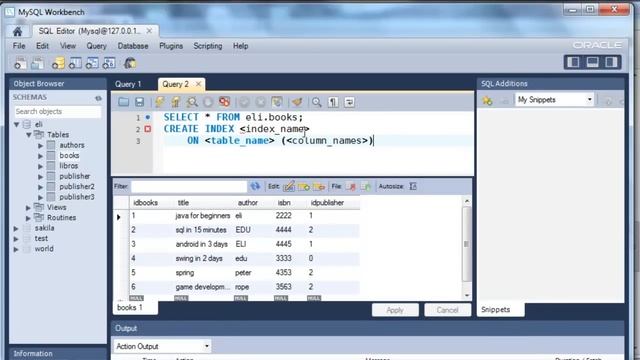
Task: Open My Snippets dropdown
Action: pos(554,100)
